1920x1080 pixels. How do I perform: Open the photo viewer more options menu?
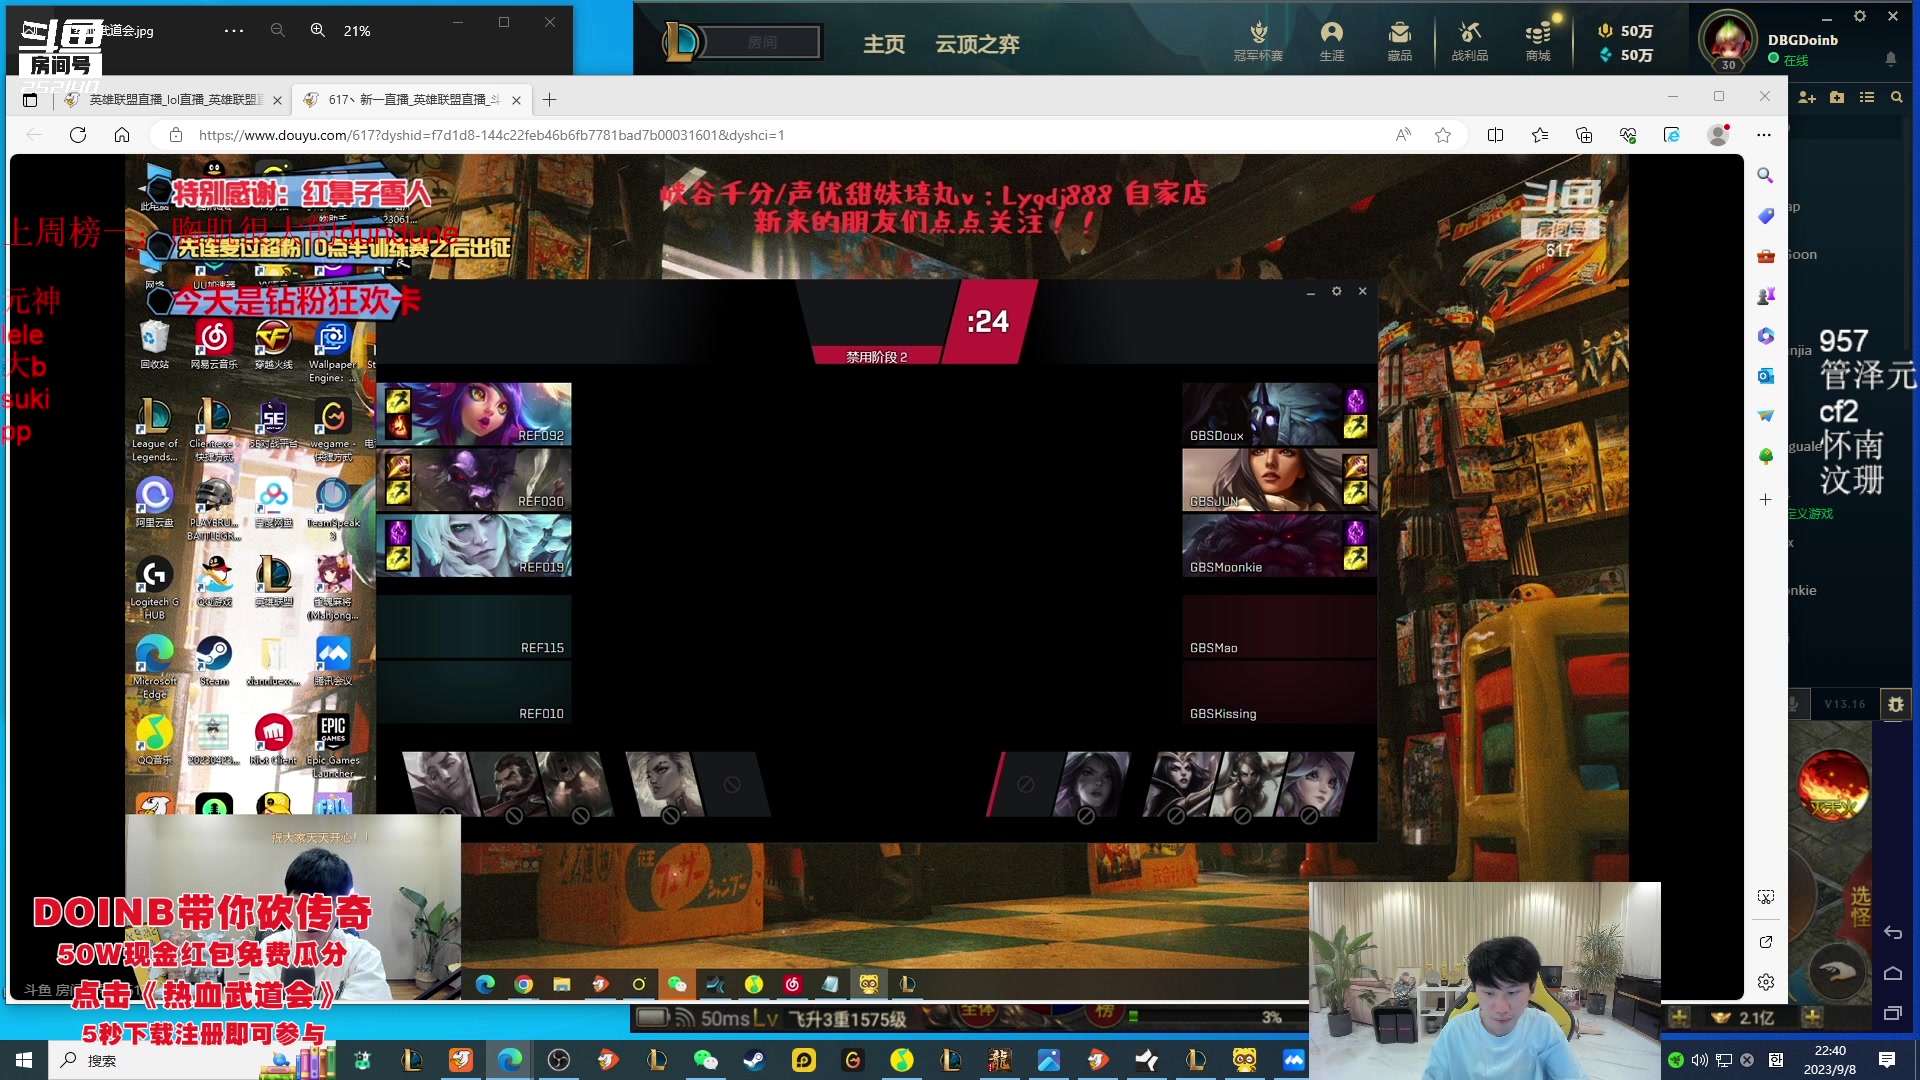tap(234, 31)
